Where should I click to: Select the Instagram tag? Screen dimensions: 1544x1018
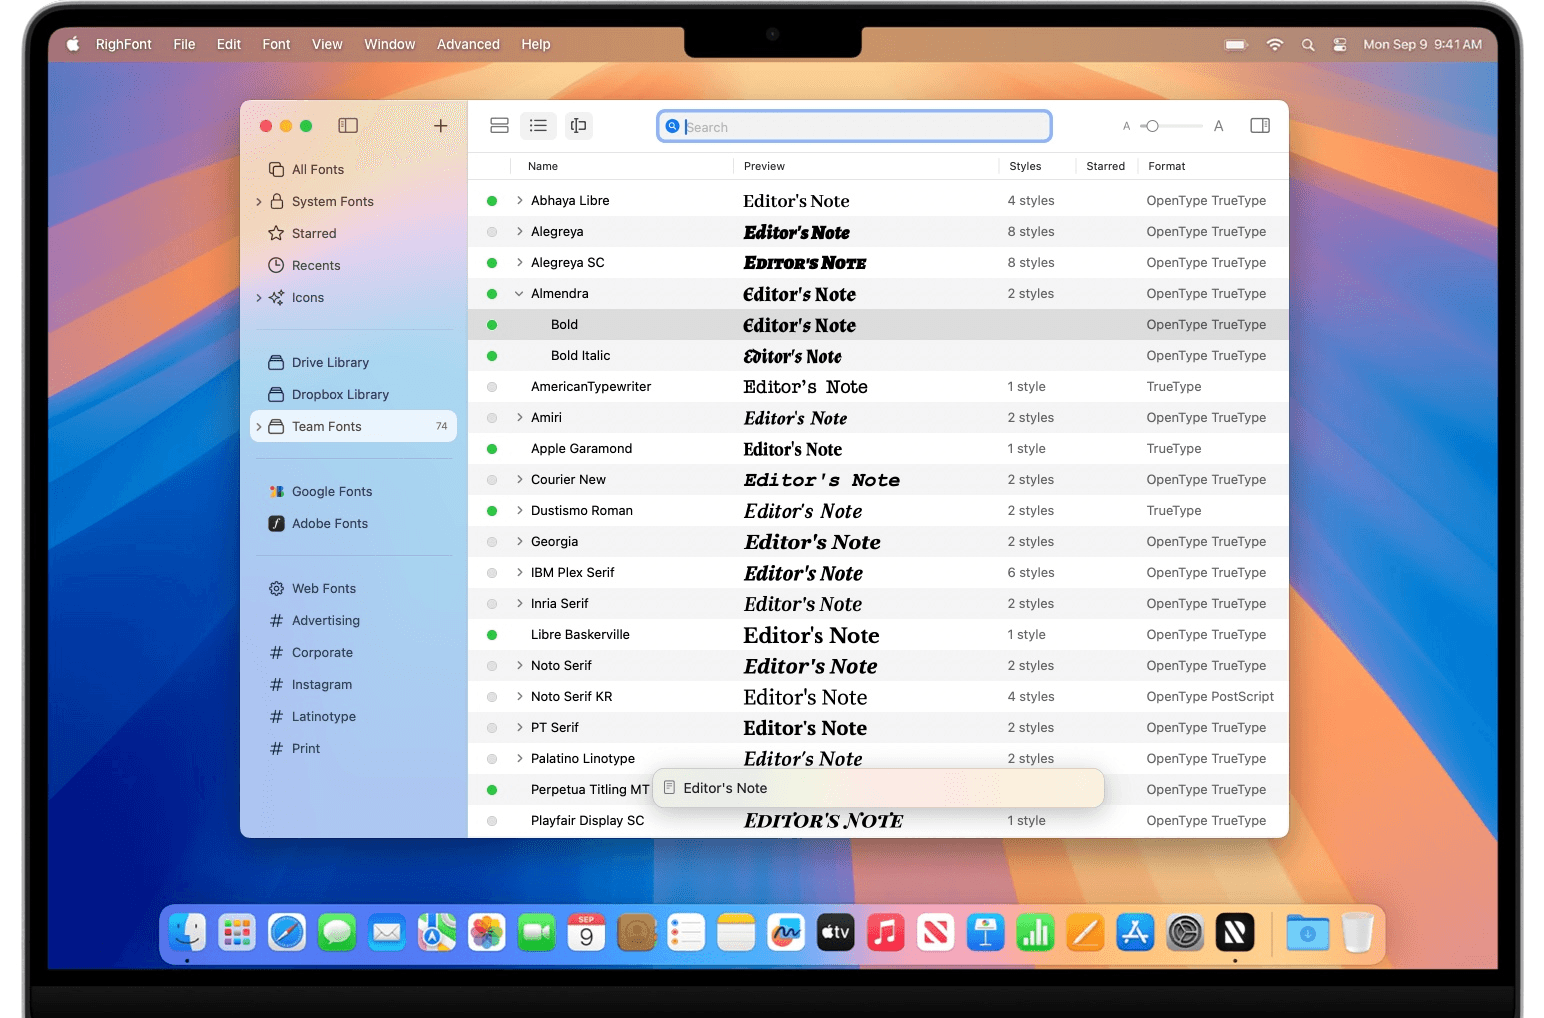coord(310,685)
